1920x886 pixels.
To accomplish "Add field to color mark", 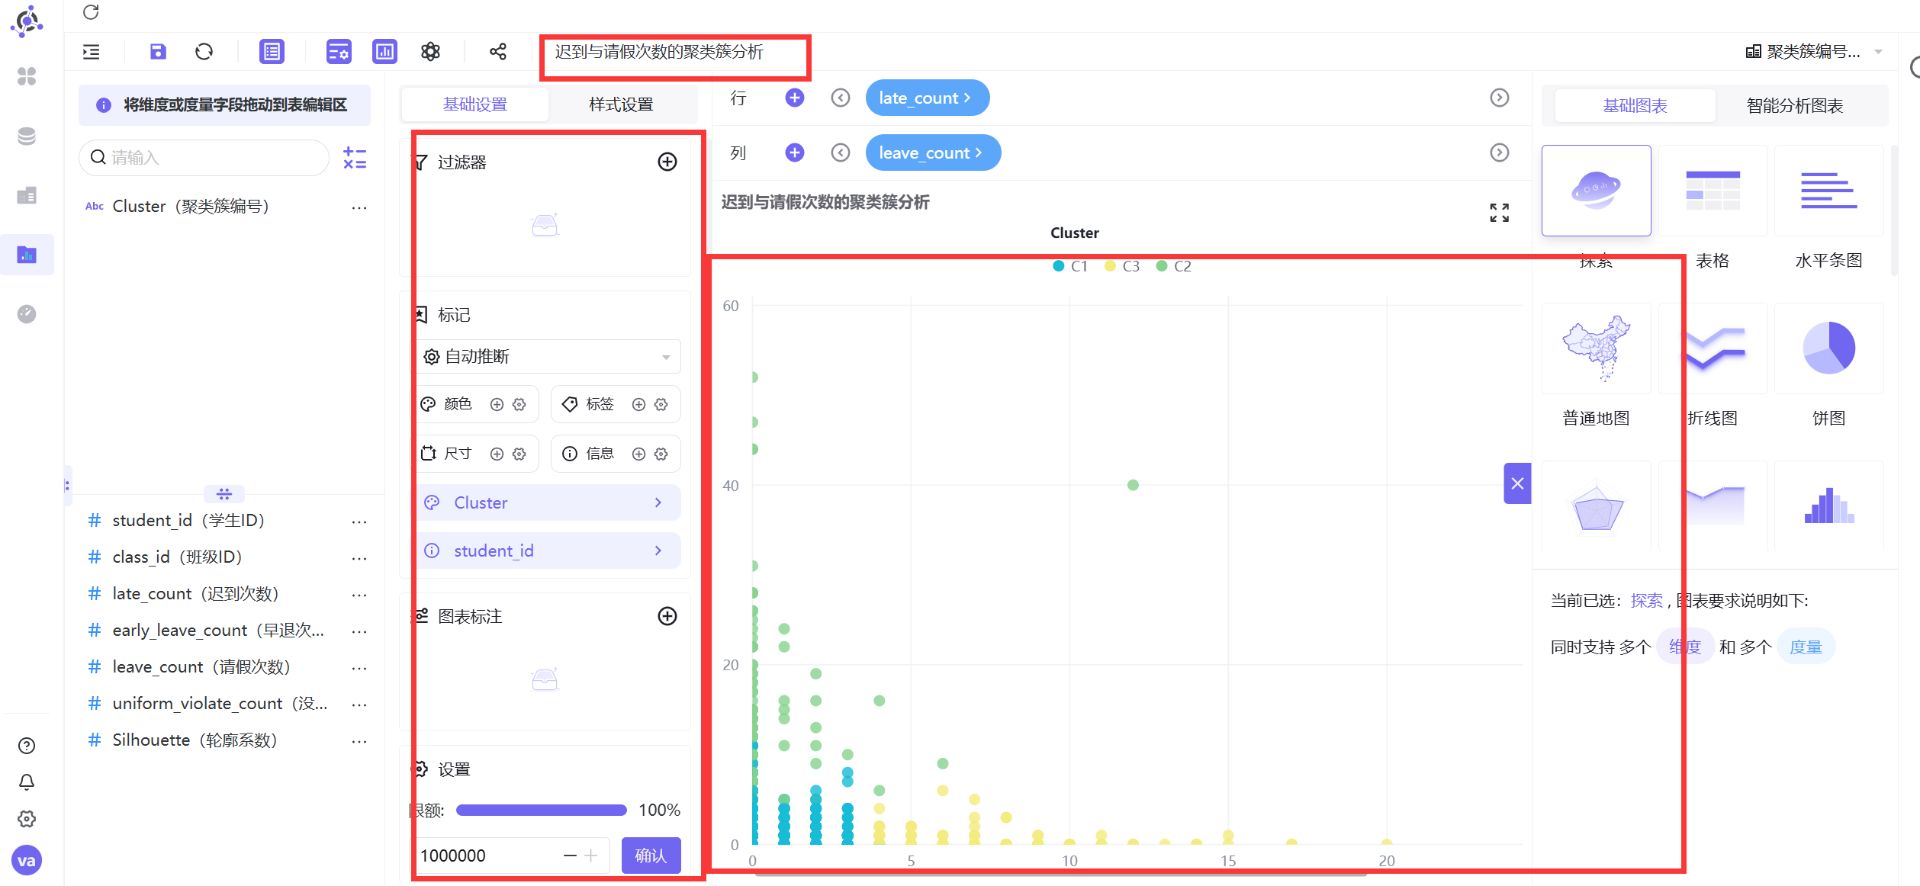I will click(497, 404).
